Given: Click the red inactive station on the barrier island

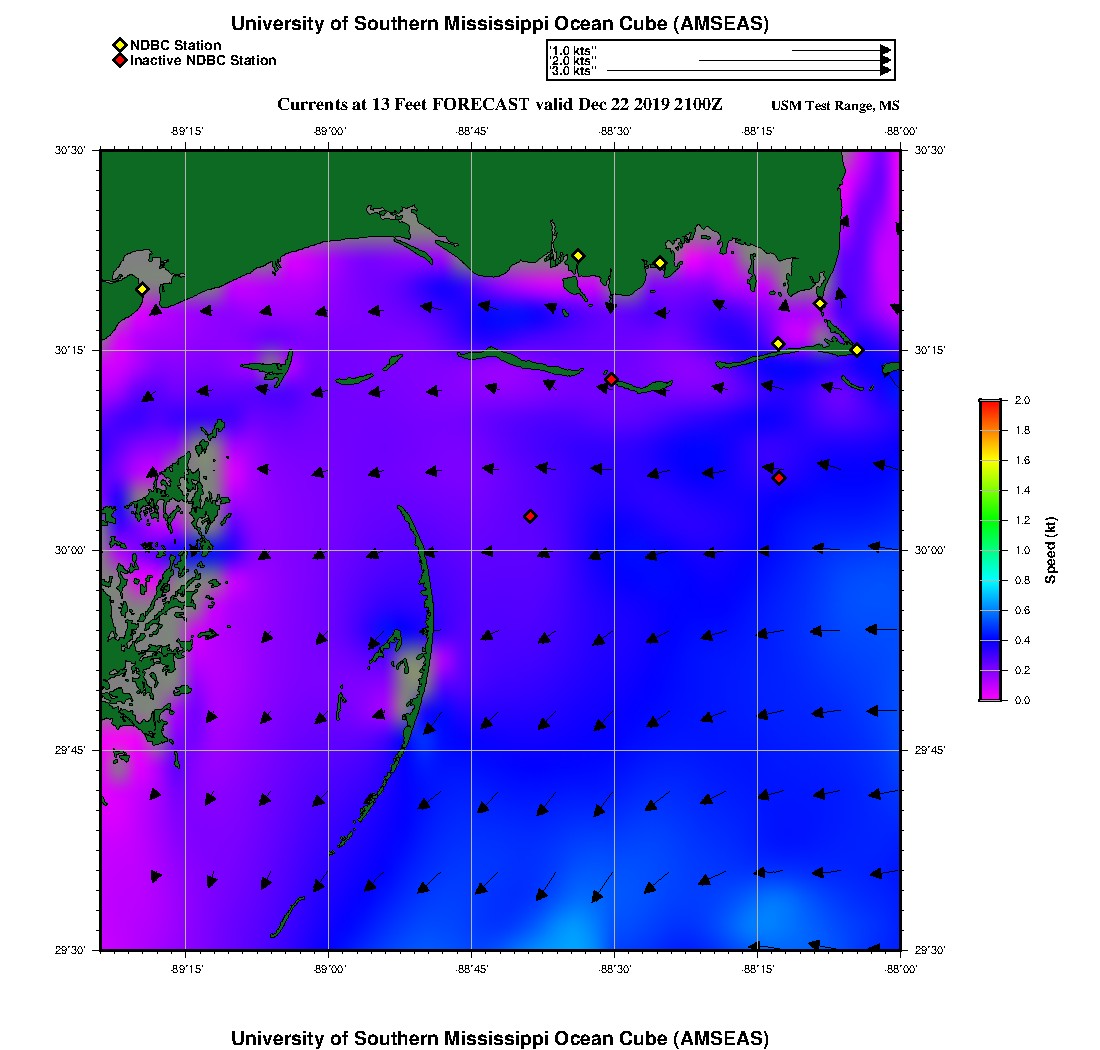Looking at the screenshot, I should coord(611,379).
